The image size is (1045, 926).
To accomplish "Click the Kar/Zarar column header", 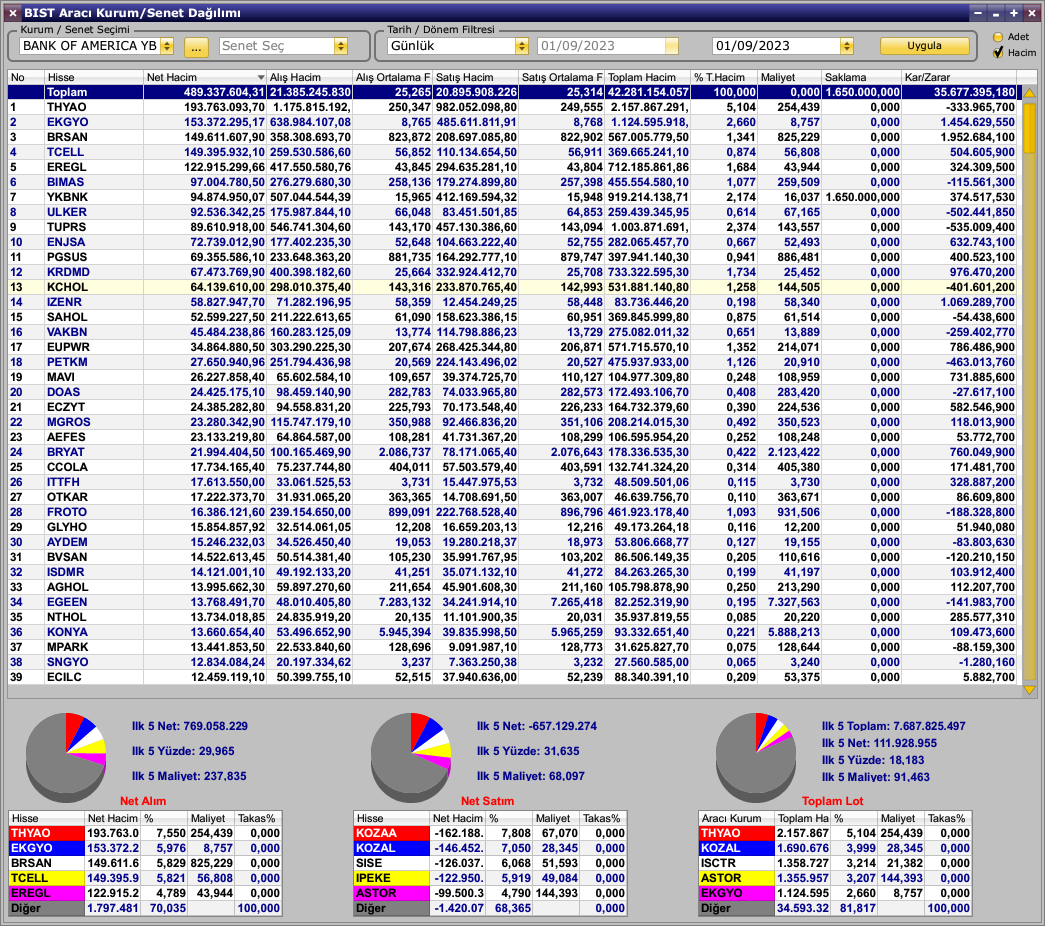I will click(x=958, y=77).
